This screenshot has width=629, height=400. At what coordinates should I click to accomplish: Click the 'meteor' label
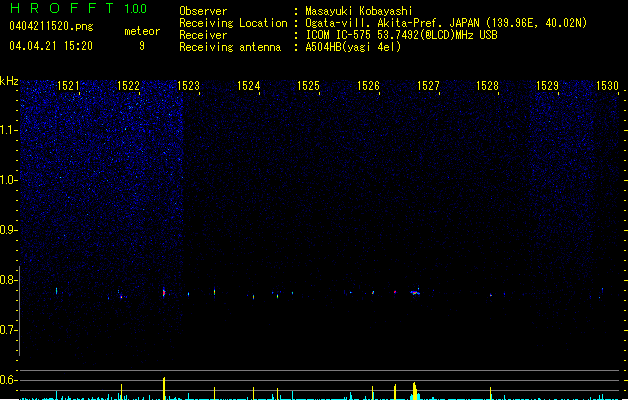142,31
